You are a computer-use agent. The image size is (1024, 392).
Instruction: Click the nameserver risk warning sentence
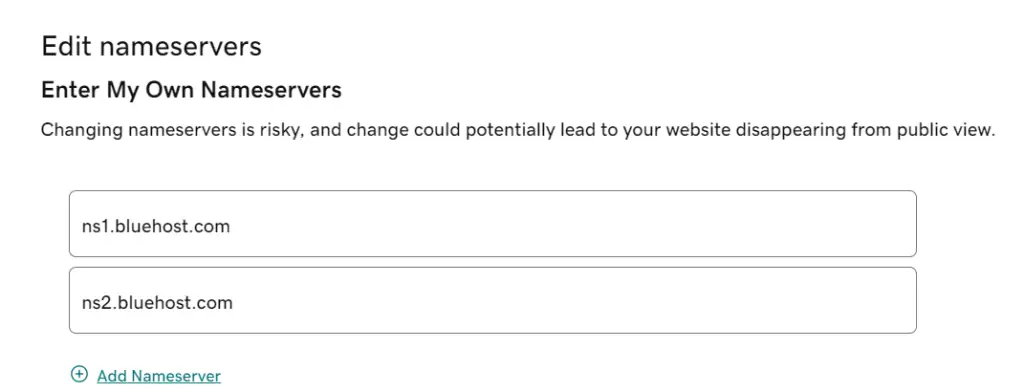(518, 131)
